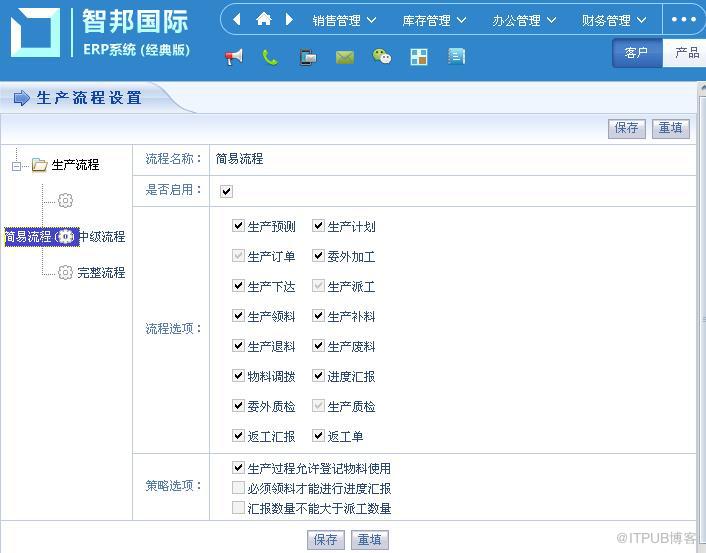This screenshot has width=706, height=553.
Task: Toggle the 是否启用 checkbox
Action: (226, 191)
